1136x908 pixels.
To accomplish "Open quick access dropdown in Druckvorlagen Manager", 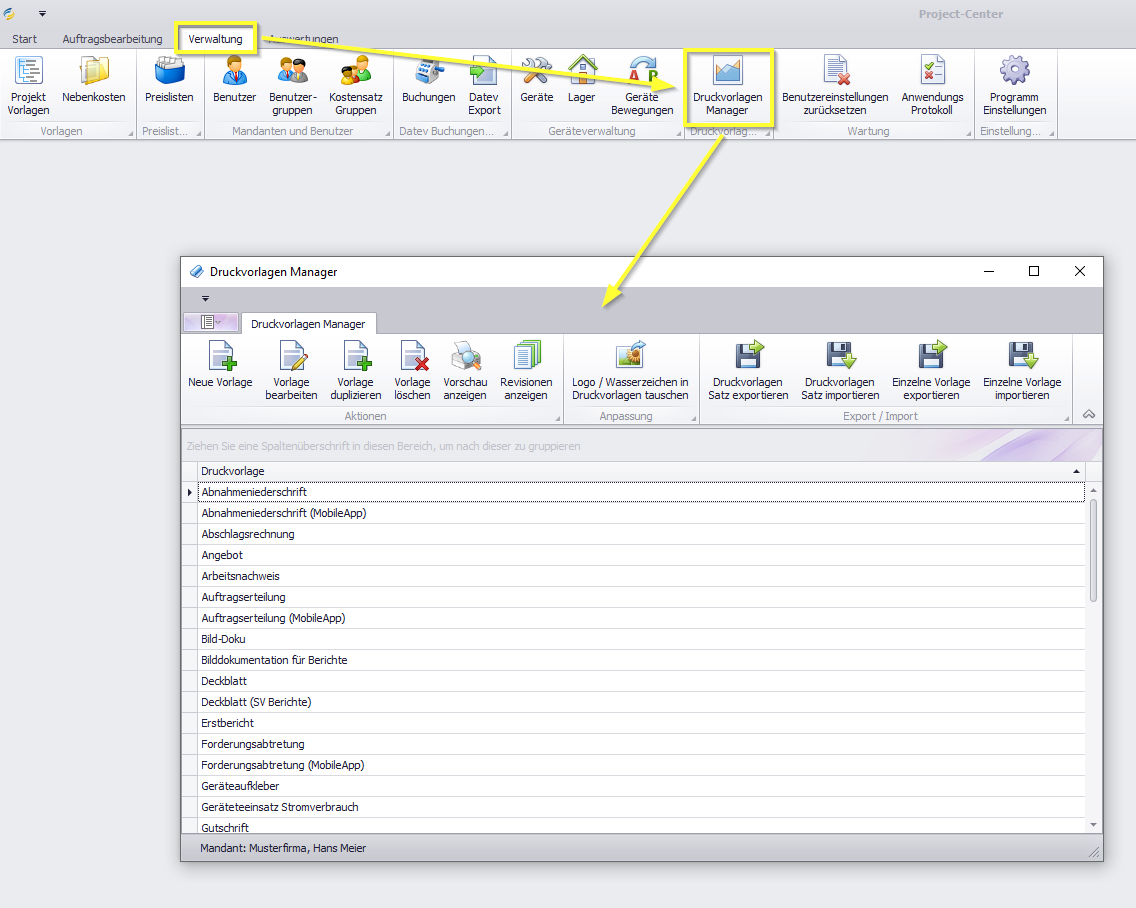I will click(x=205, y=298).
